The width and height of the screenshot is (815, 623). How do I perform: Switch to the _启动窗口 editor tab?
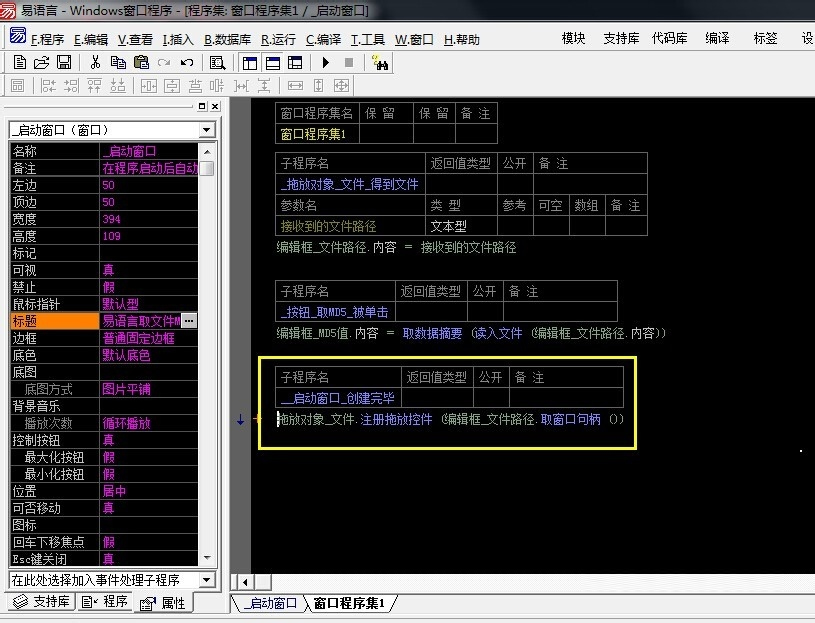(x=271, y=603)
